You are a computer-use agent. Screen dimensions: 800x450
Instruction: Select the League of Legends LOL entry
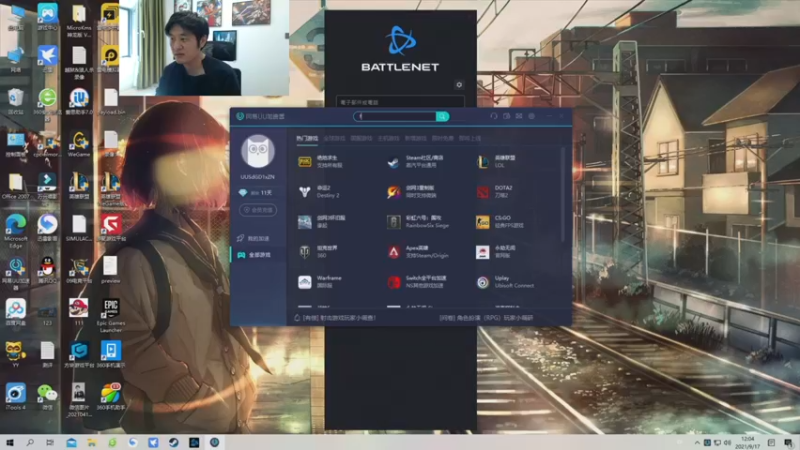coord(496,162)
